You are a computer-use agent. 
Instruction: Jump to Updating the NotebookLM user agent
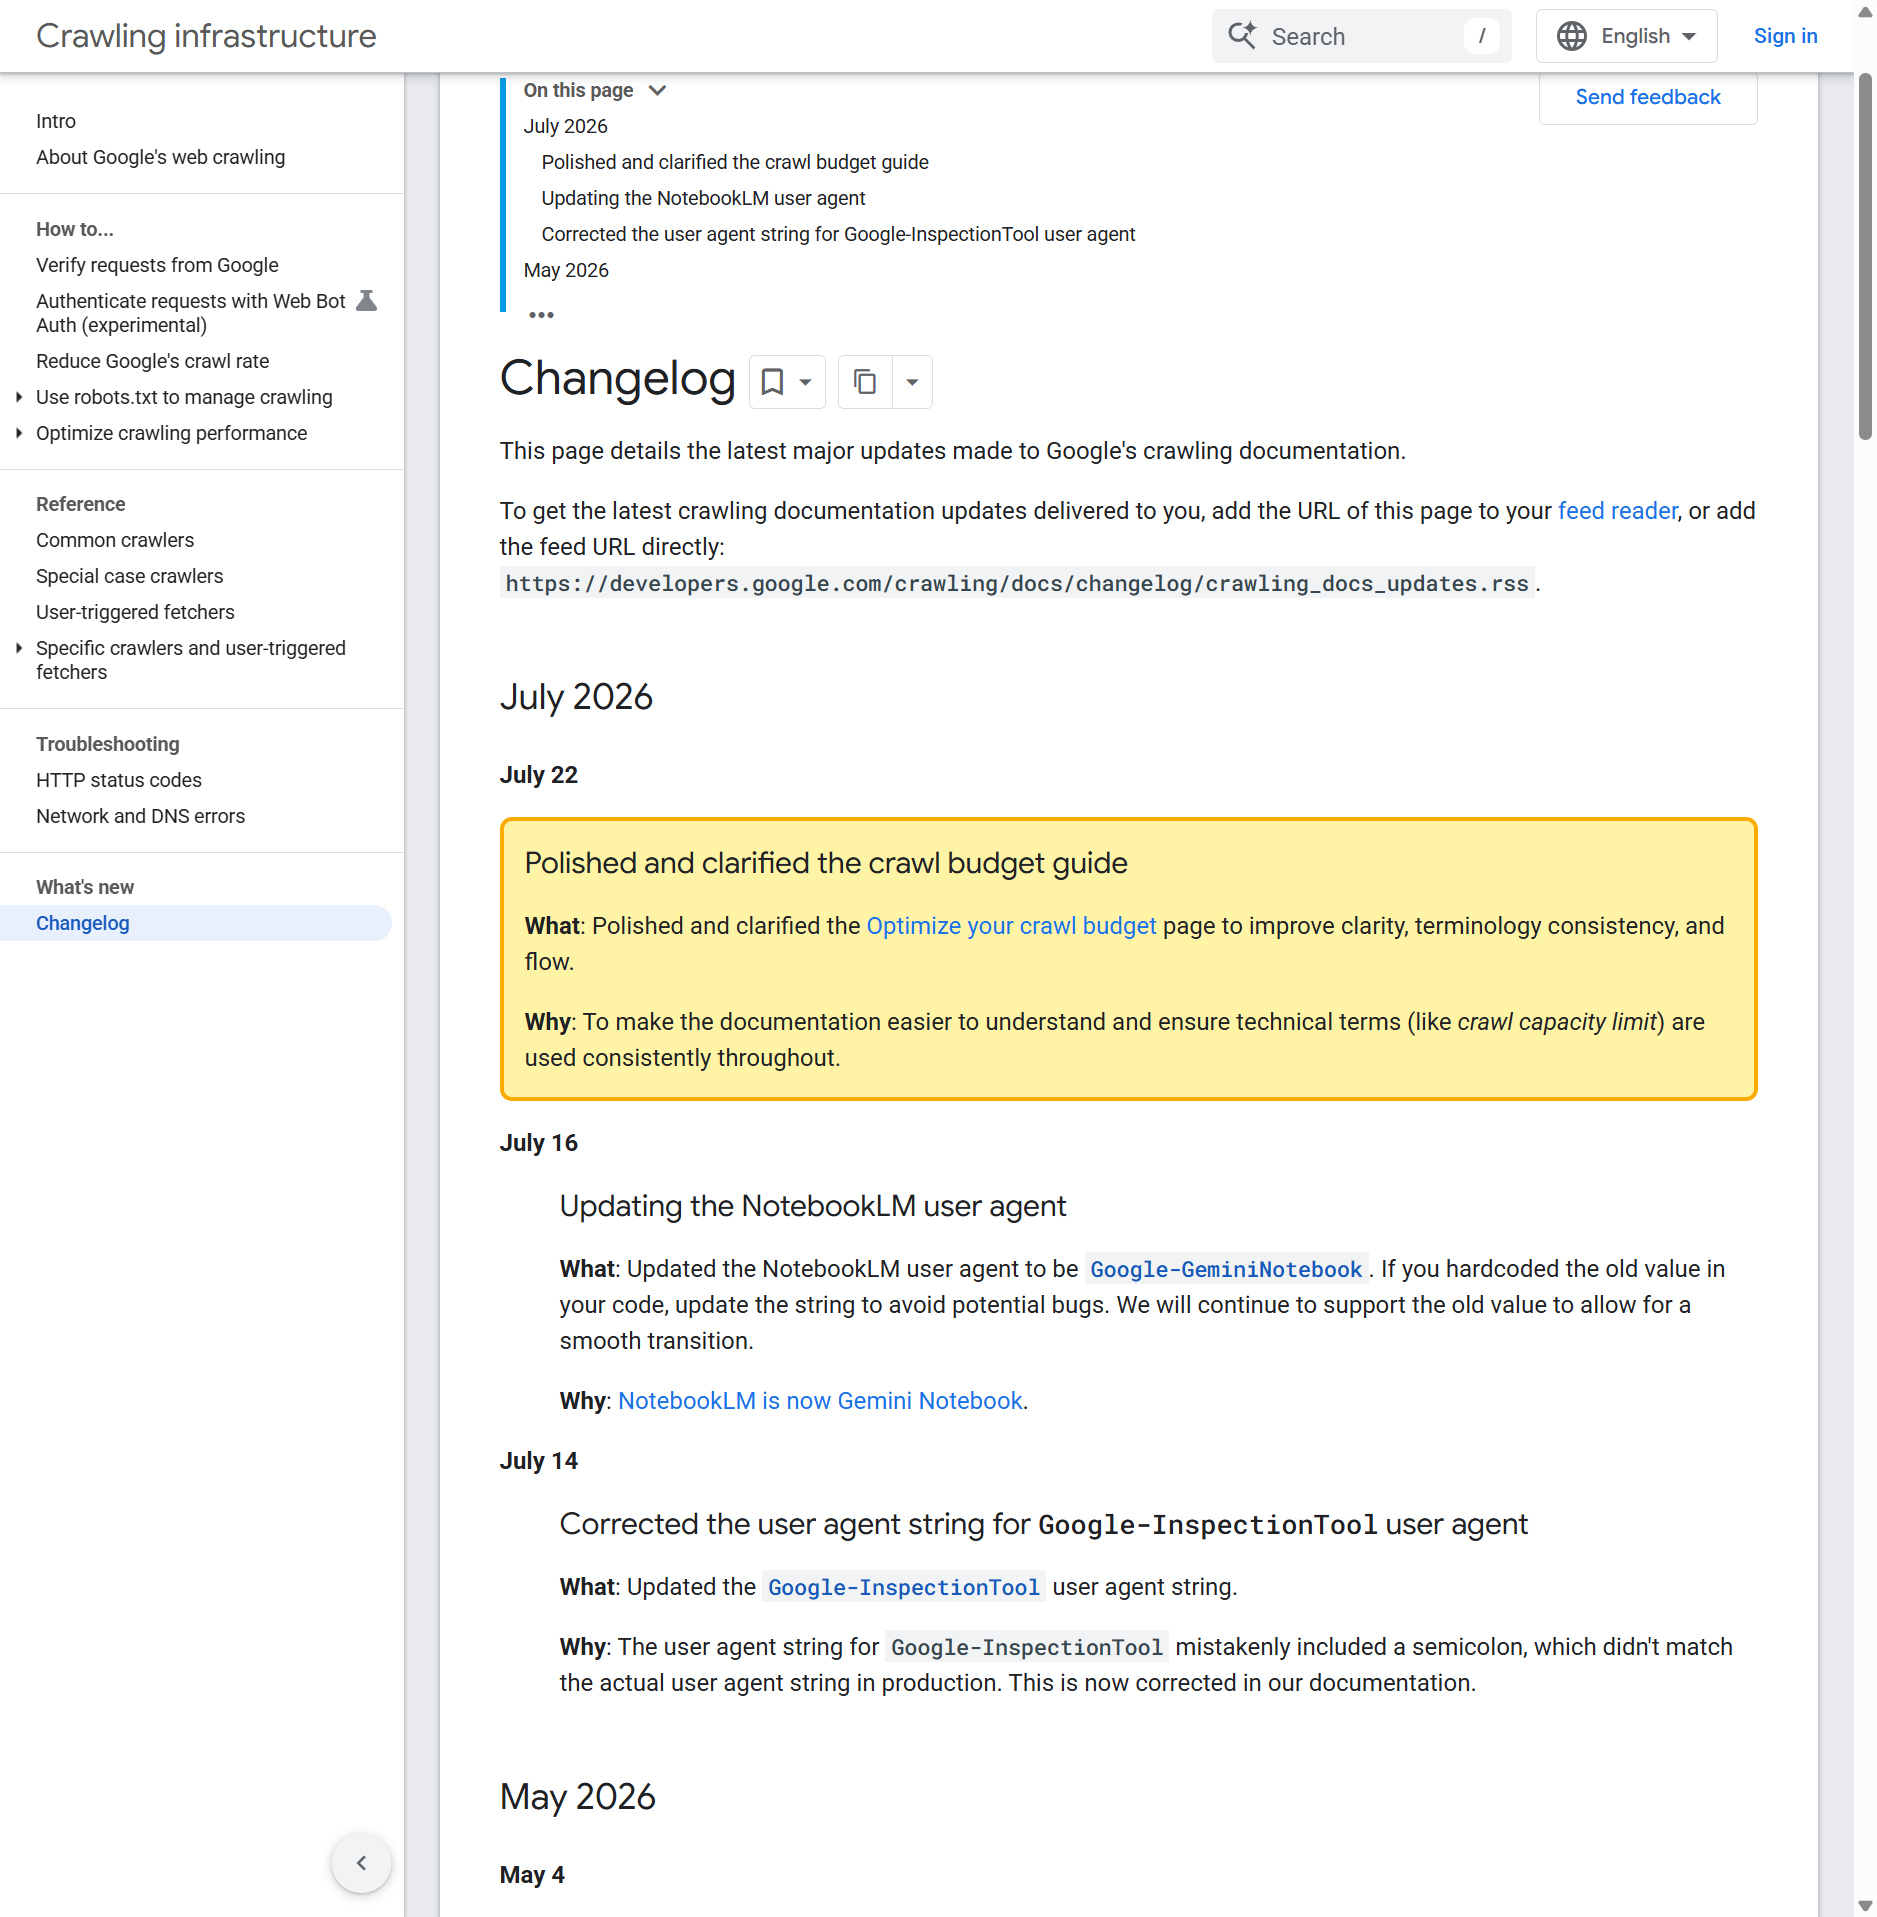pos(703,198)
